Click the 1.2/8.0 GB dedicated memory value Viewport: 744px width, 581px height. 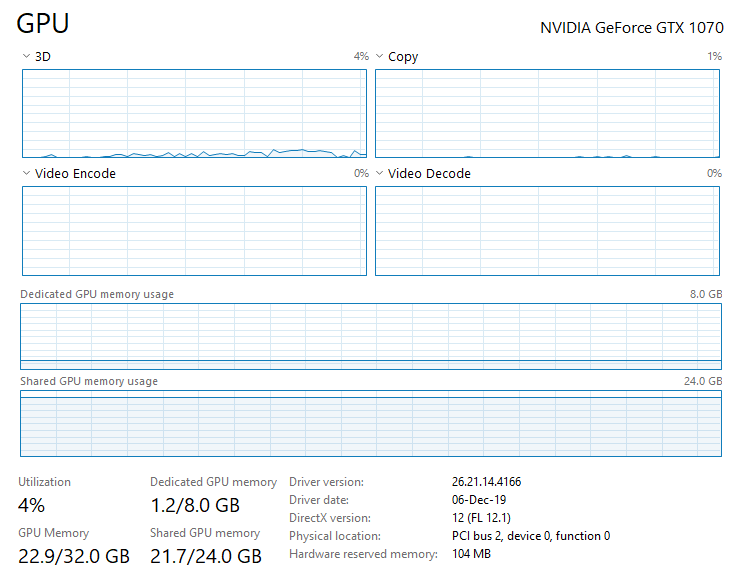(195, 505)
